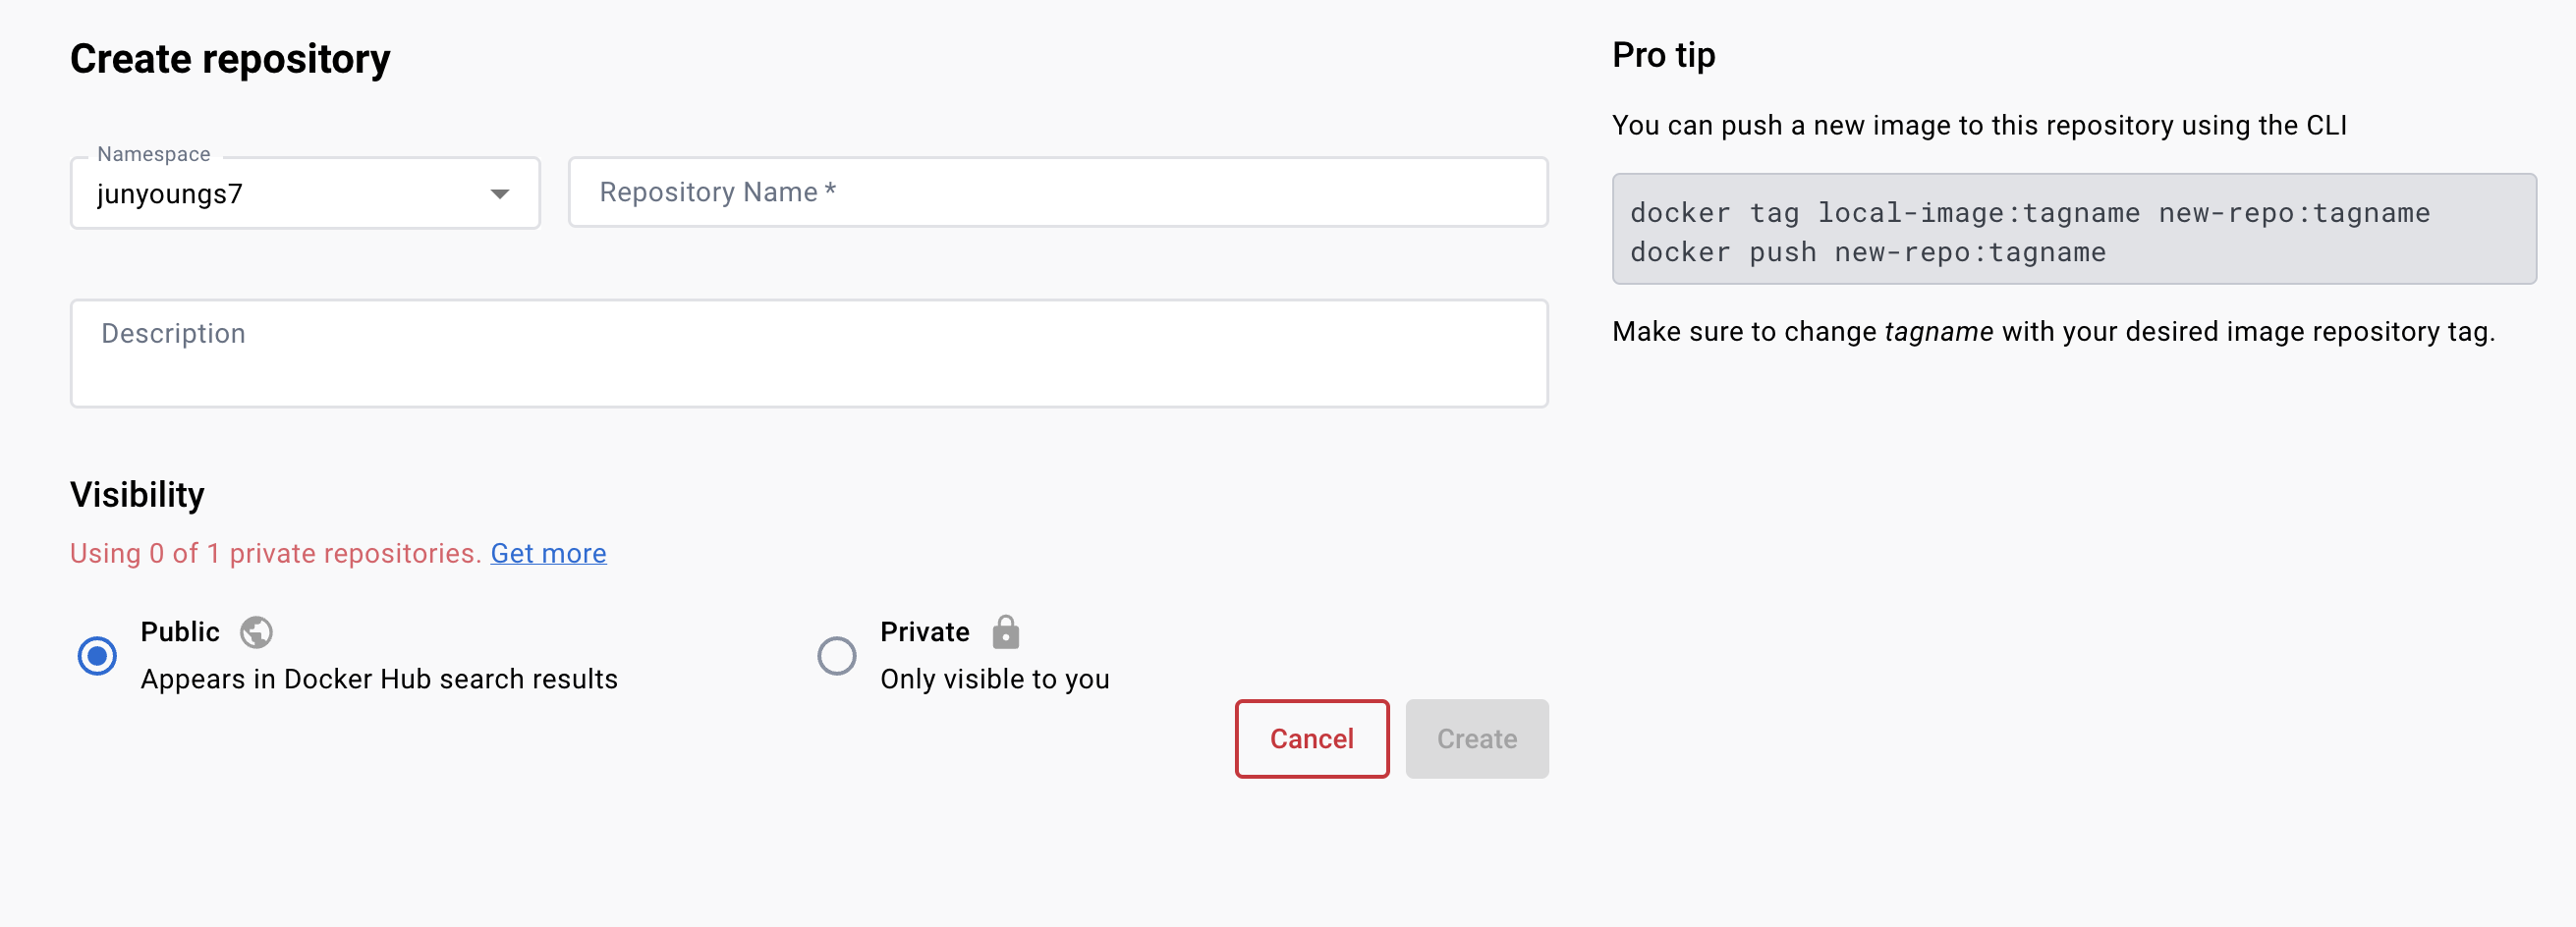The height and width of the screenshot is (927, 2576).
Task: Click the junyoungs7 namespace value
Action: coord(170,194)
